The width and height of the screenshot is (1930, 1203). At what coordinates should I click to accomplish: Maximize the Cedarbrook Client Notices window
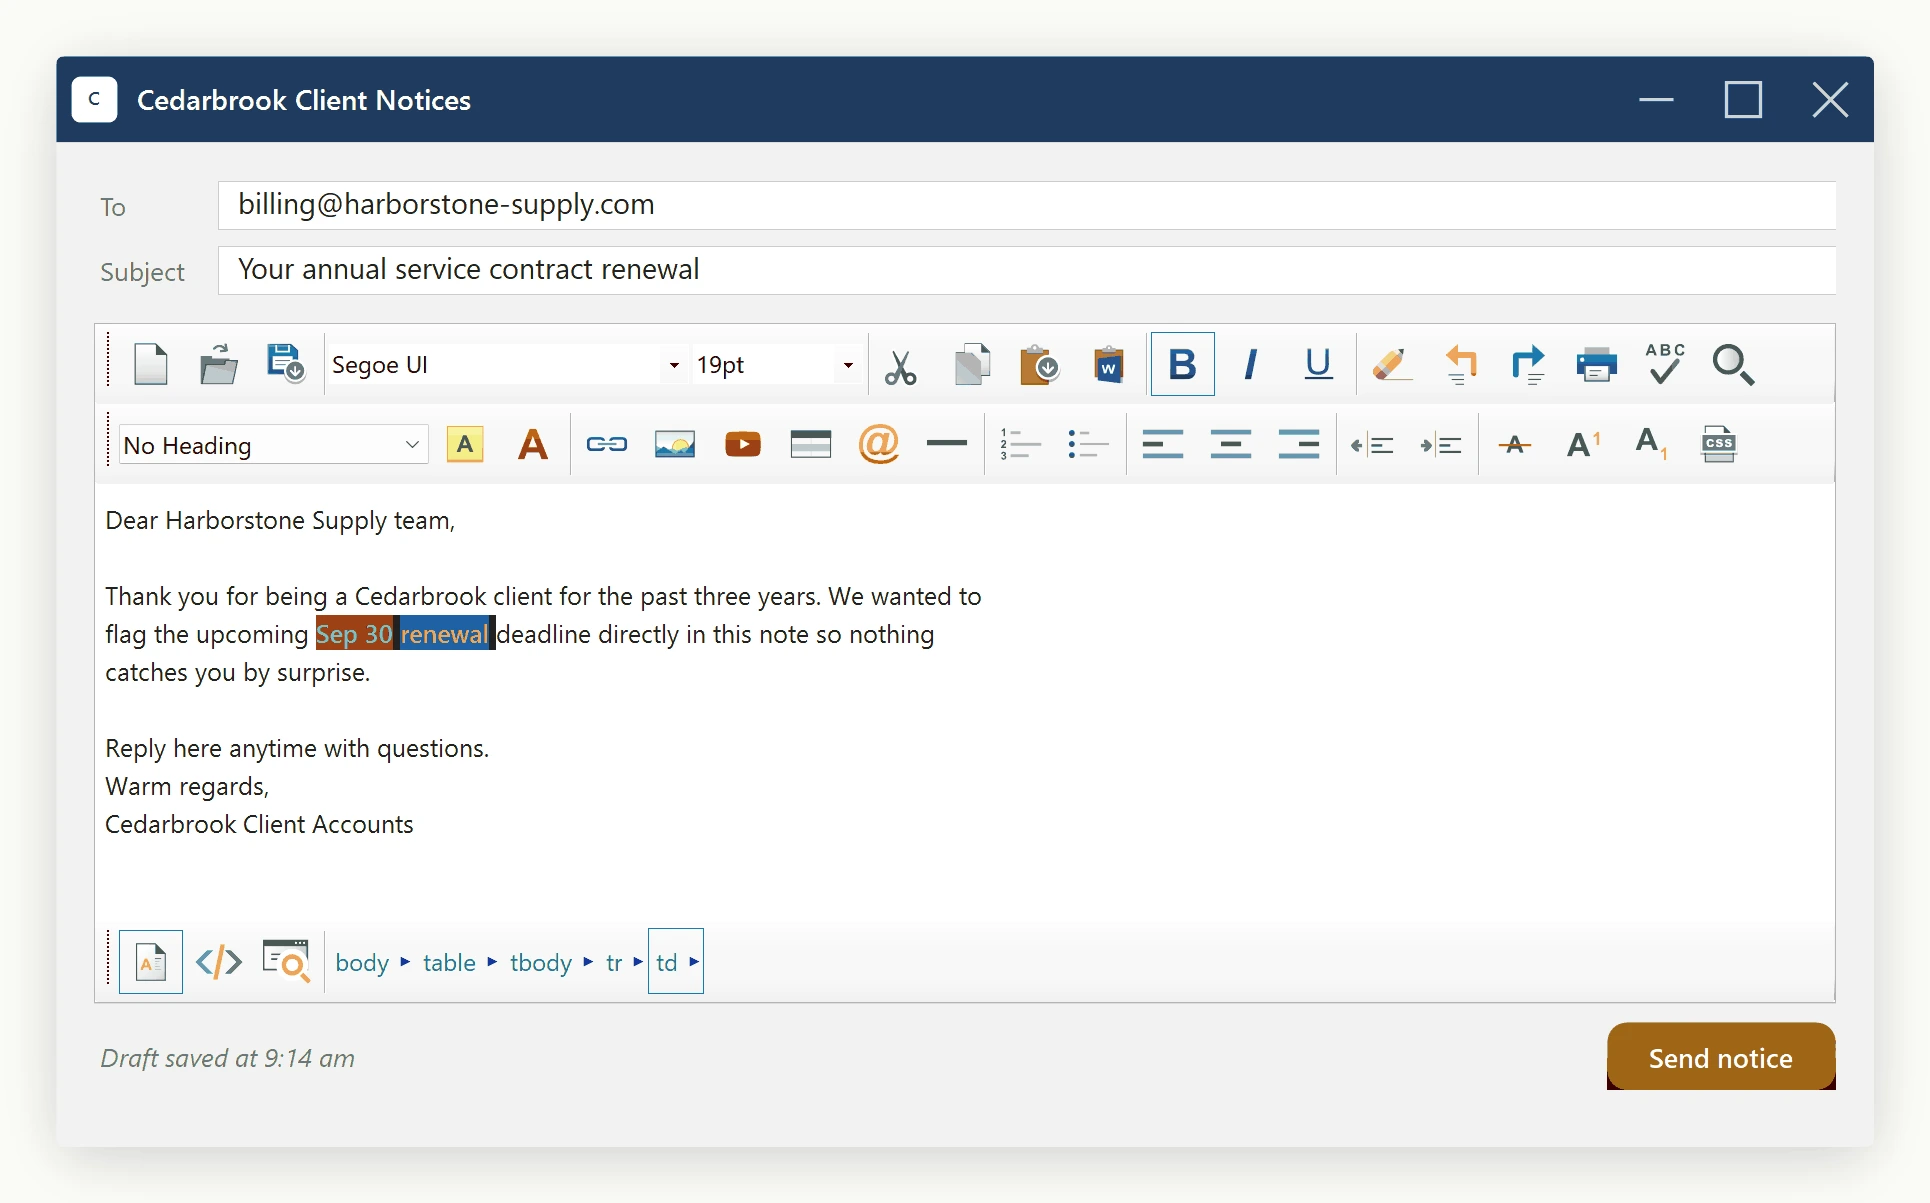click(x=1743, y=100)
